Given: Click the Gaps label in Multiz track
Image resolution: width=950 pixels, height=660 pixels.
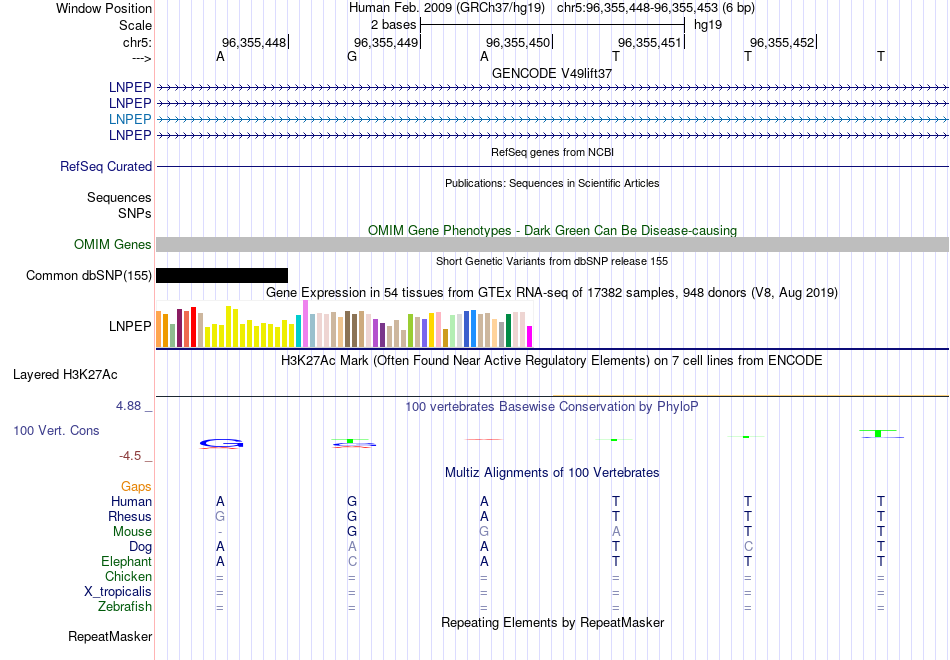Looking at the screenshot, I should click(x=136, y=487).
